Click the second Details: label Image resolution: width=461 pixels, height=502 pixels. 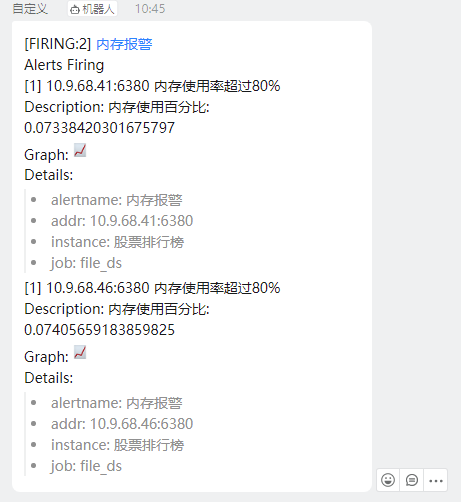pos(49,378)
